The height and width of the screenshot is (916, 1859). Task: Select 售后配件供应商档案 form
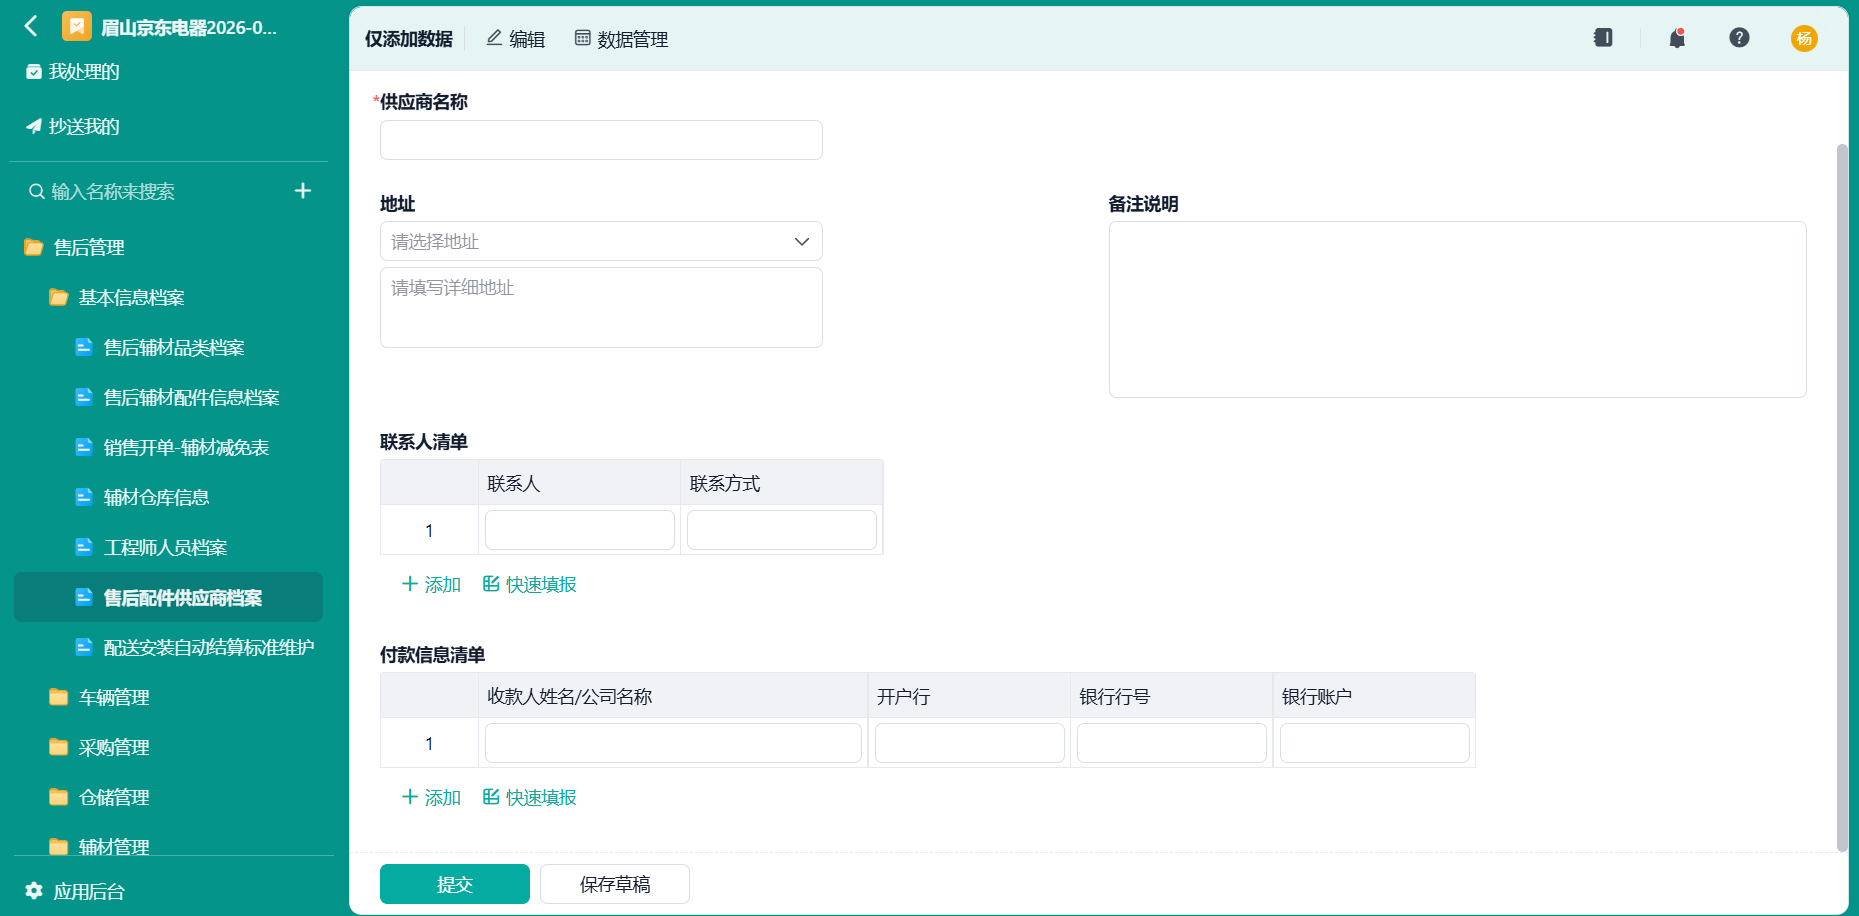tap(168, 597)
